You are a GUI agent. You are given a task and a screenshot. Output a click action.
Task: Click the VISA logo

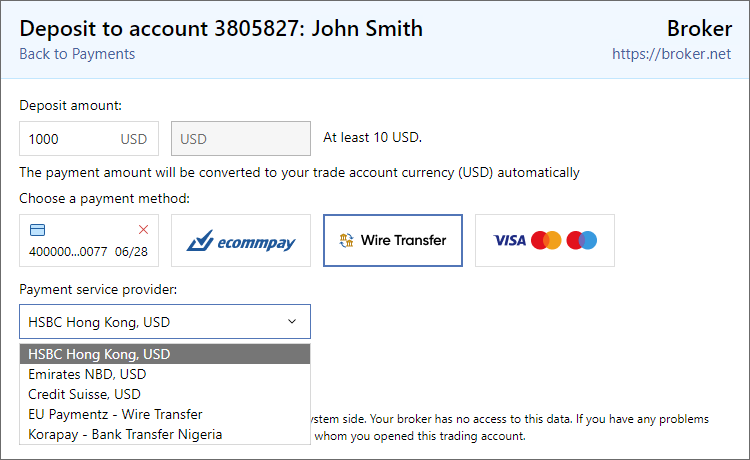[x=509, y=240]
